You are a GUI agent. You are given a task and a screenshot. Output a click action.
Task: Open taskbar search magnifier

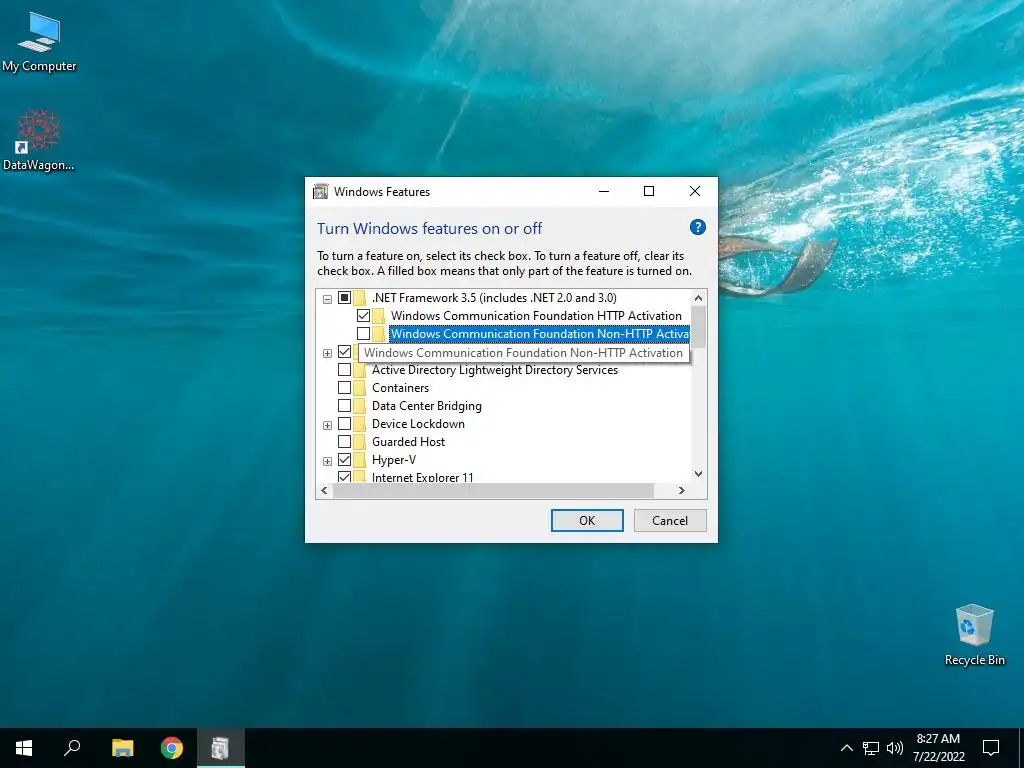72,748
